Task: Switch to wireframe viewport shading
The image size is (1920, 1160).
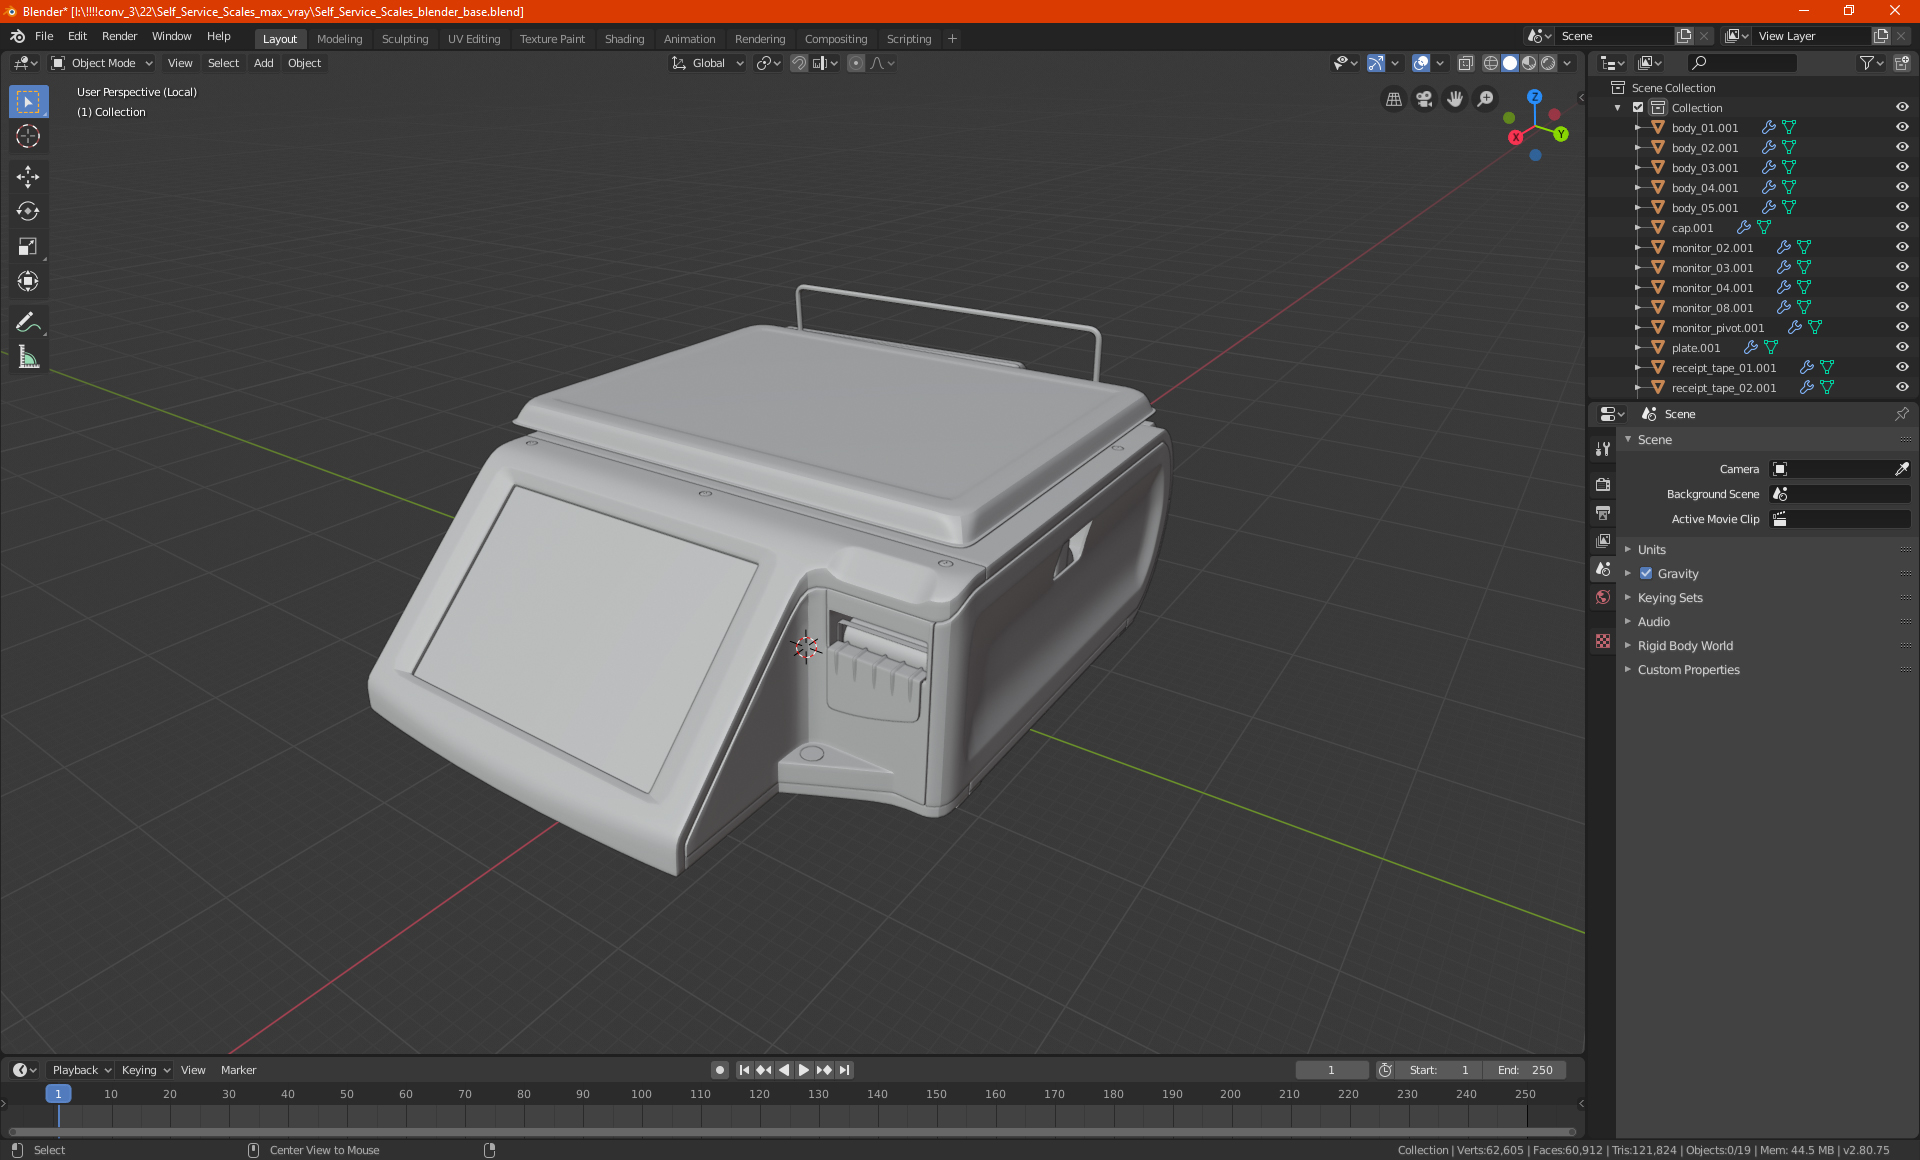Action: [x=1490, y=63]
